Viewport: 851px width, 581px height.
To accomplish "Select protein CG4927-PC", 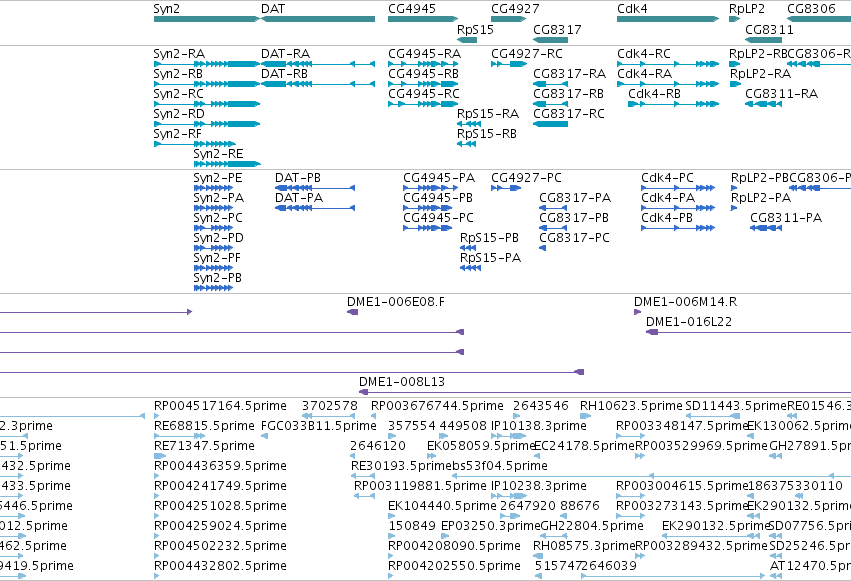I will [x=506, y=188].
